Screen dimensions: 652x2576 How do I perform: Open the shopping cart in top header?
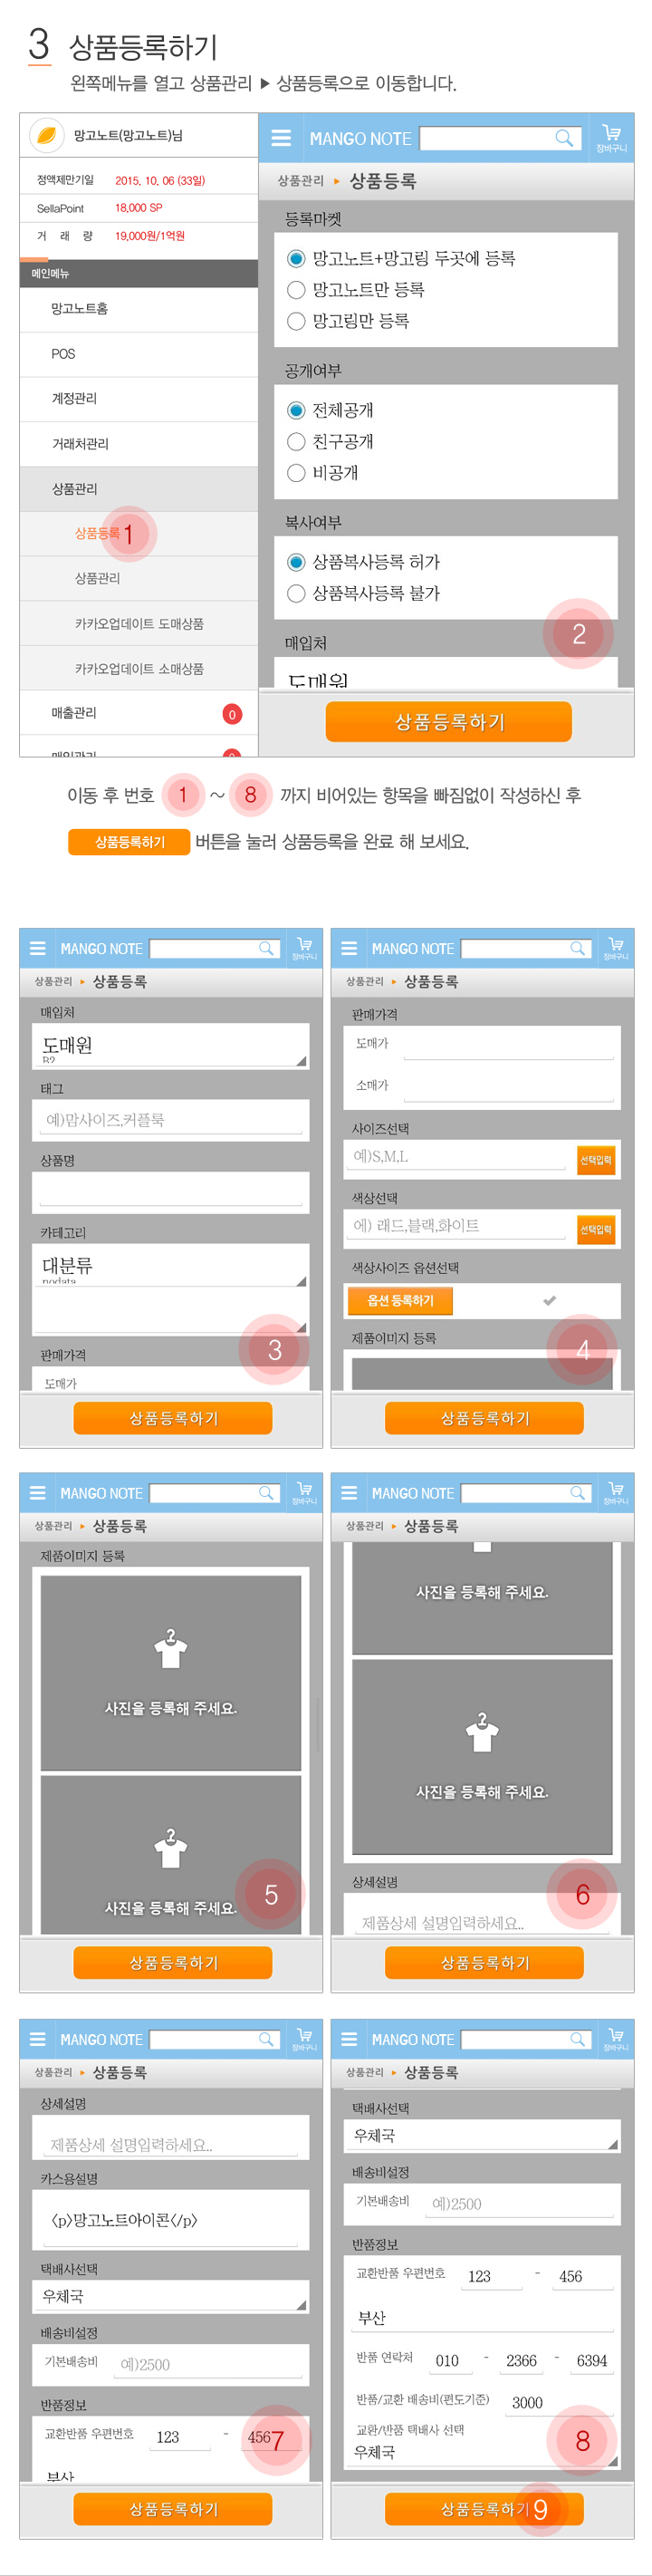611,137
